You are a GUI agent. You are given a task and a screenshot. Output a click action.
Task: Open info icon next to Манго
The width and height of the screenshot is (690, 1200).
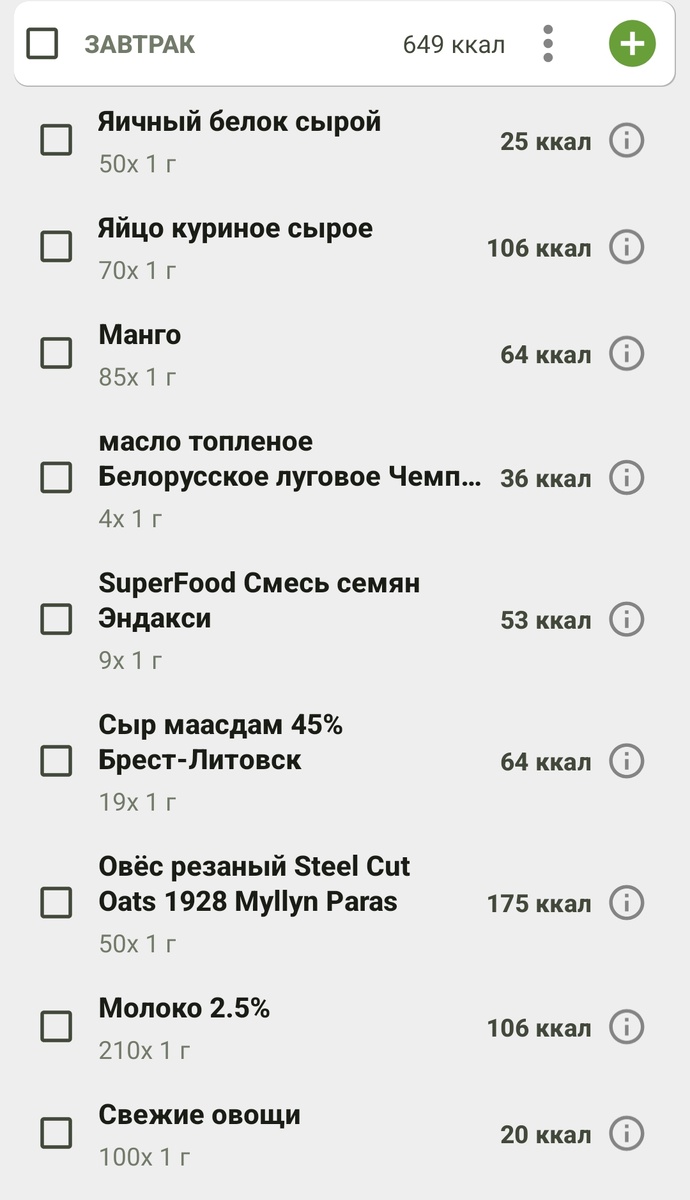click(x=627, y=353)
